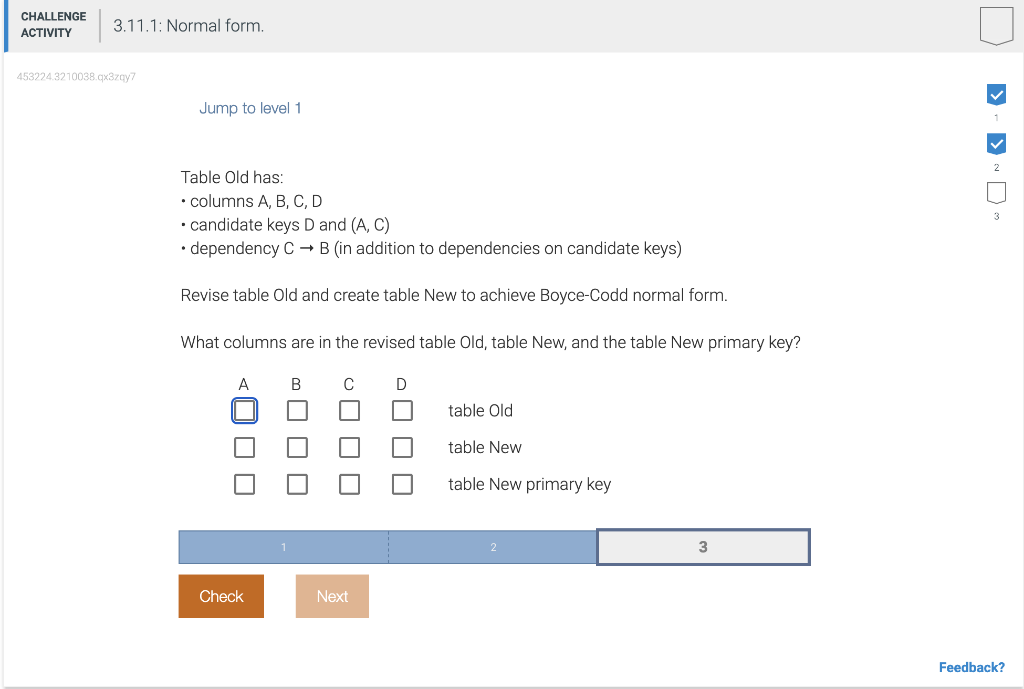Screen dimensions: 1024x689
Task: Open the Feedback link at bottom right
Action: pyautogui.click(x=971, y=667)
